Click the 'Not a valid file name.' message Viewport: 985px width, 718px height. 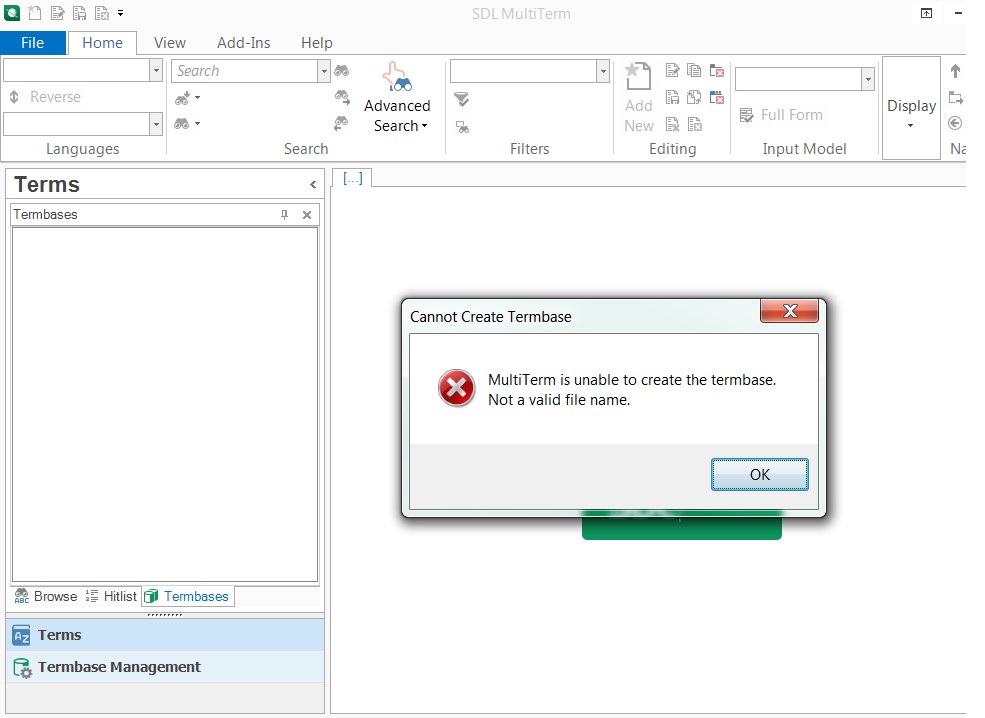559,400
